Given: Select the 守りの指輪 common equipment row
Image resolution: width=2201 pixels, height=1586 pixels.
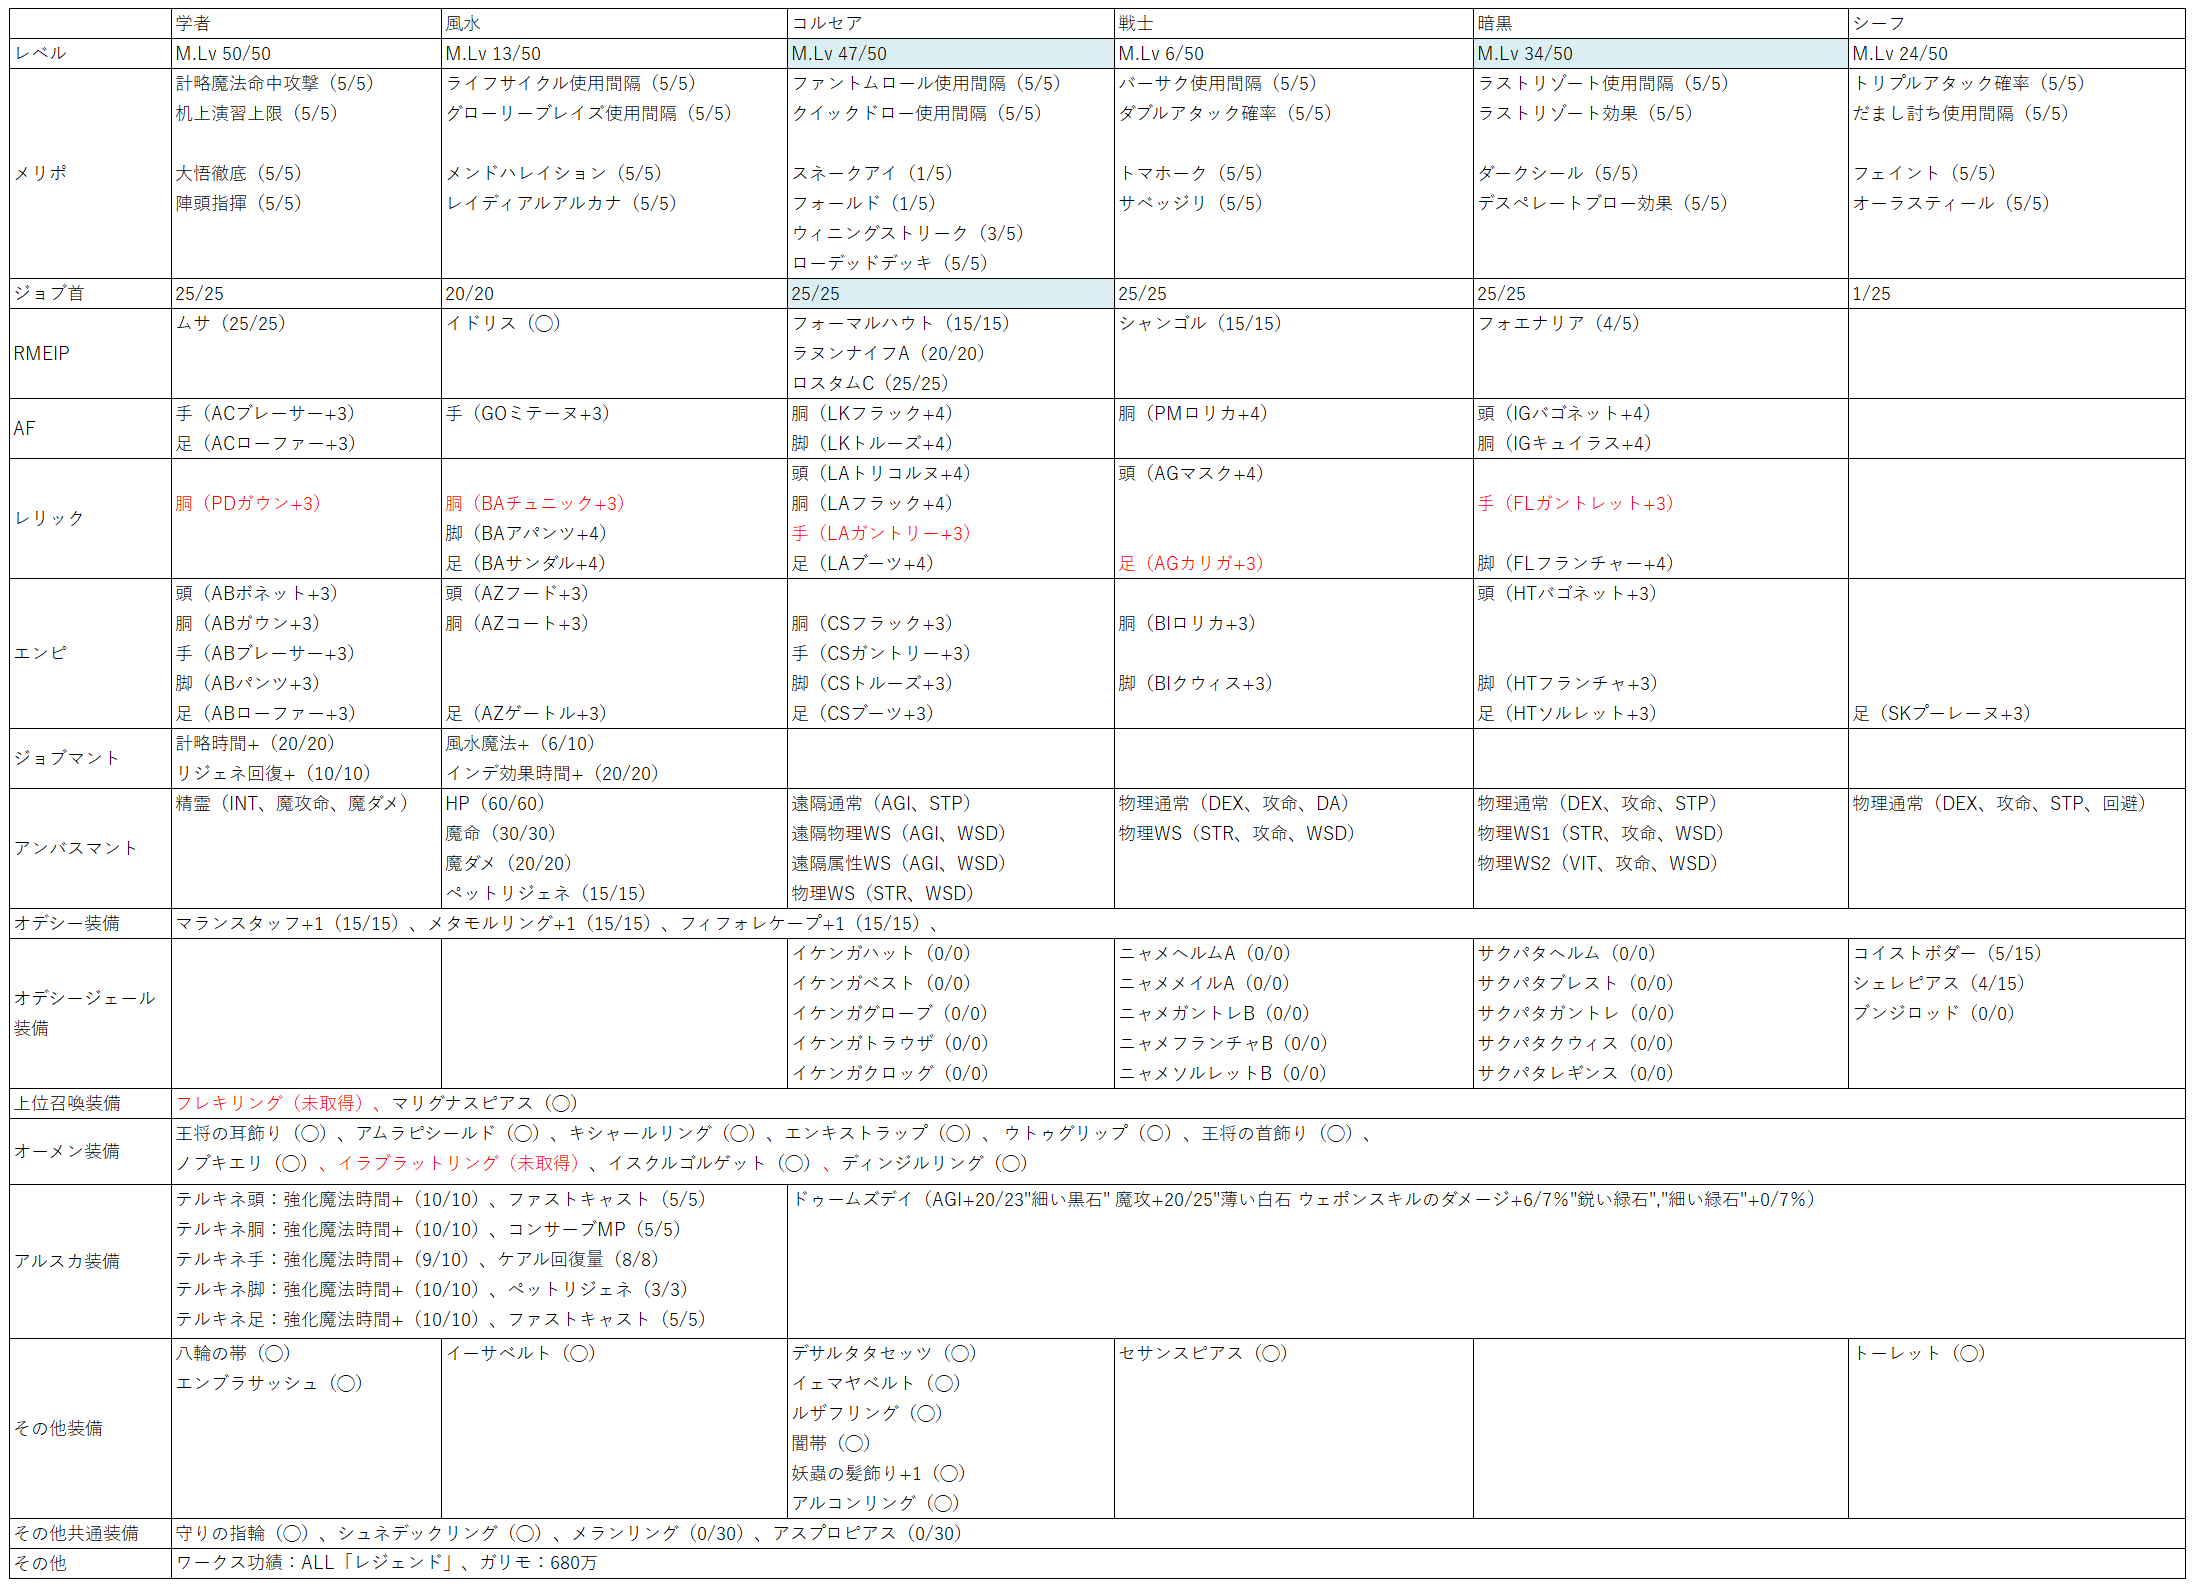Looking at the screenshot, I should coord(568,1533).
